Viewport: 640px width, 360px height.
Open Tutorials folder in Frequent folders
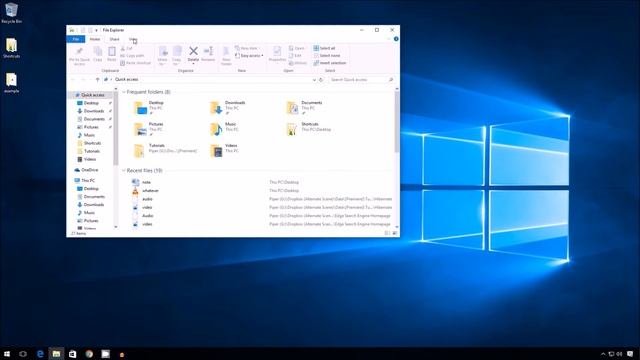point(165,150)
